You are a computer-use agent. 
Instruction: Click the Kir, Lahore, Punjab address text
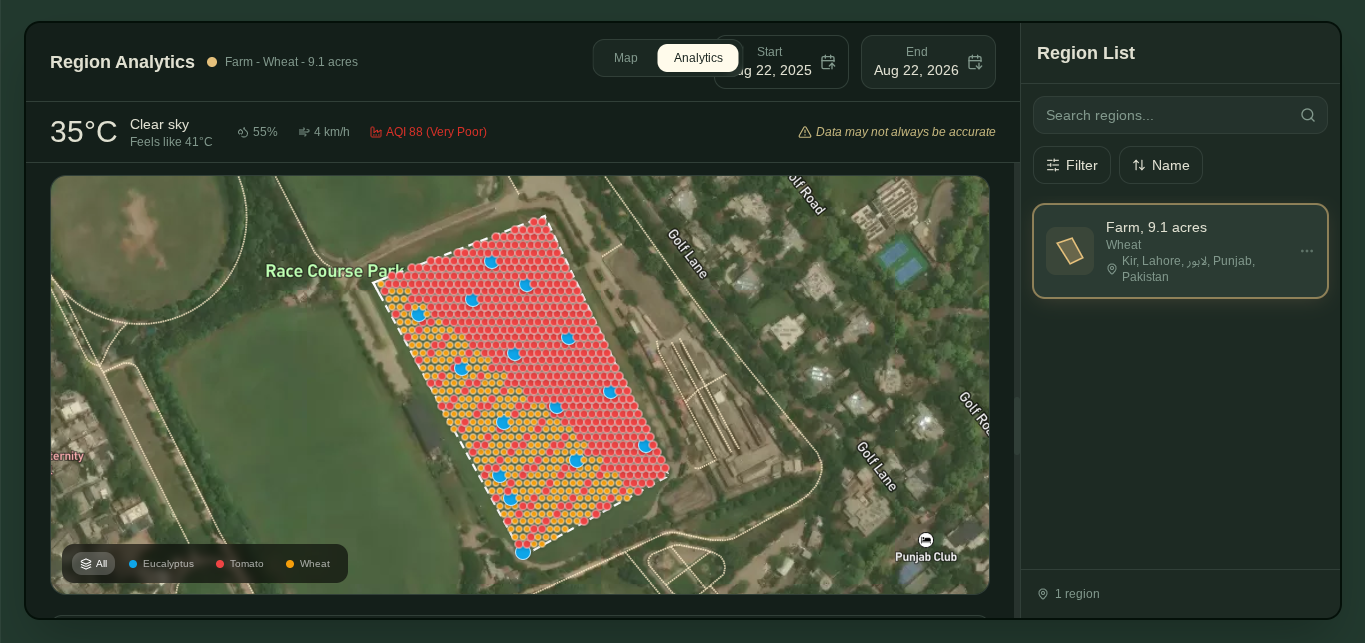click(x=1188, y=269)
